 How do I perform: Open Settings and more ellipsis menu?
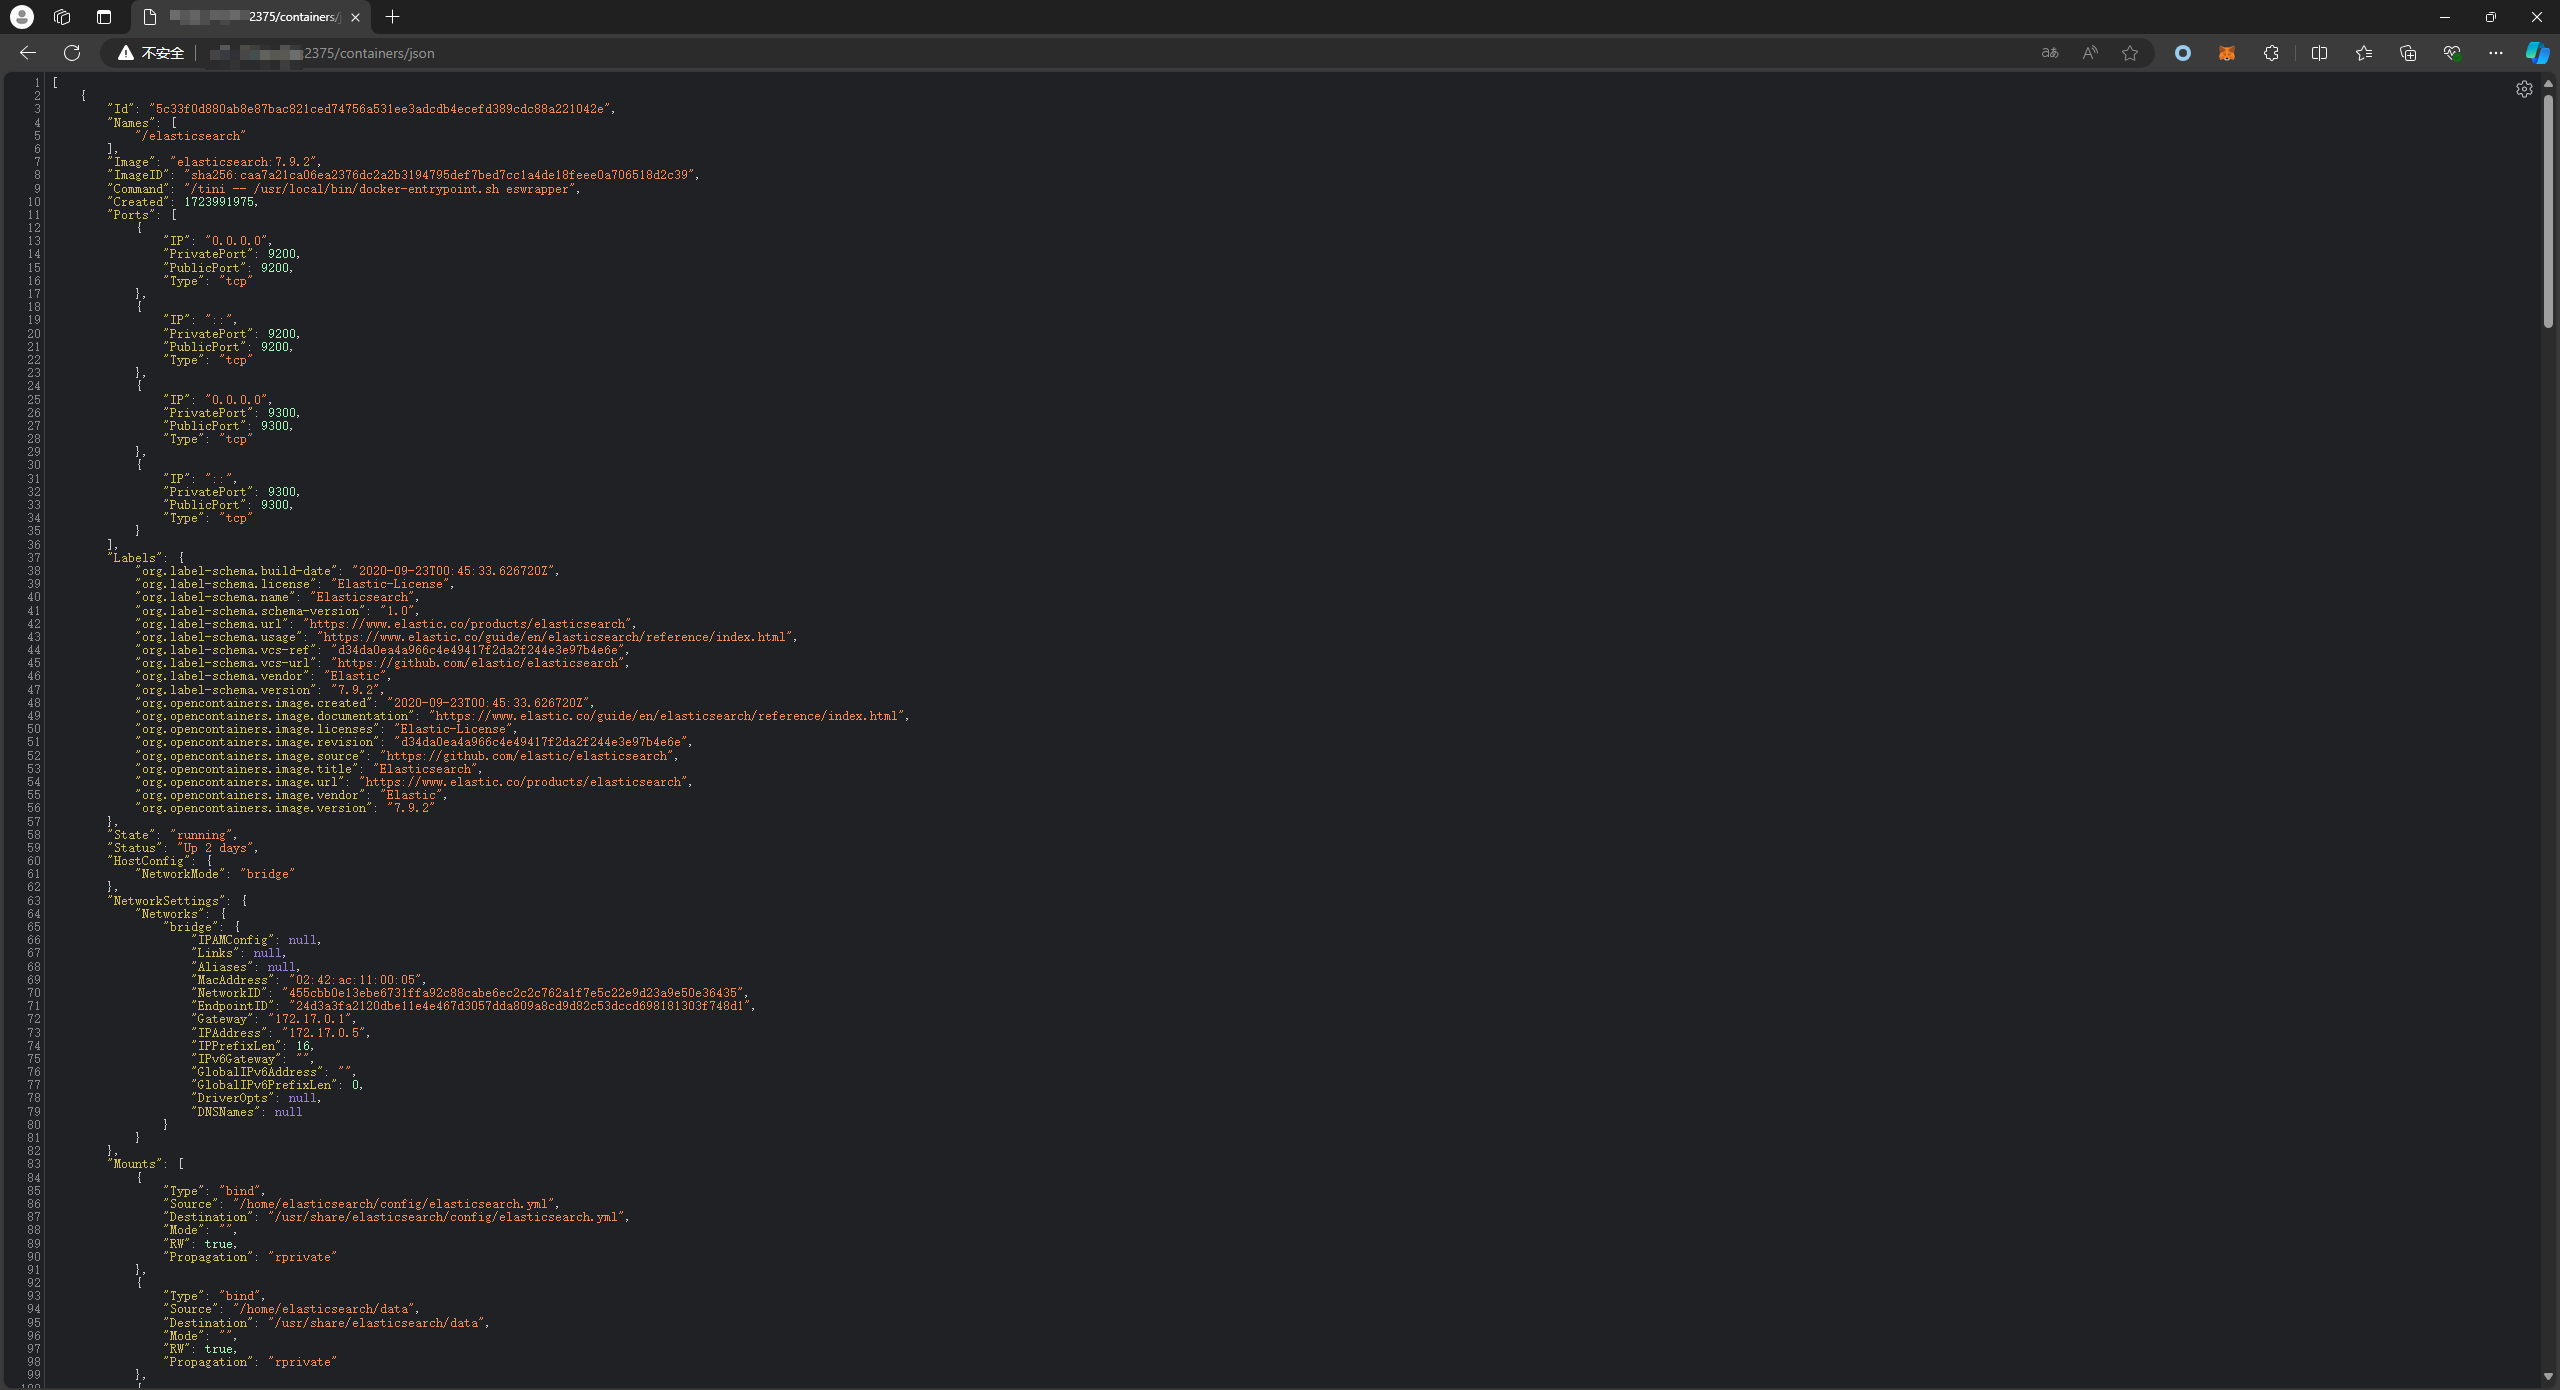(x=2495, y=53)
